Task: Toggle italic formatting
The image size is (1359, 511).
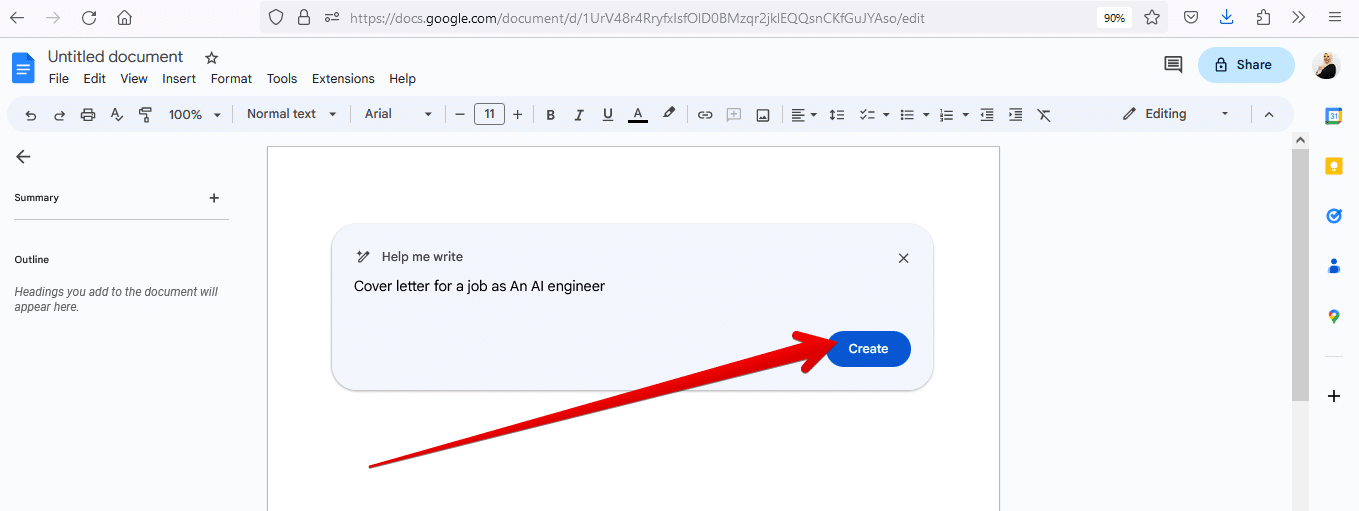Action: pyautogui.click(x=579, y=115)
